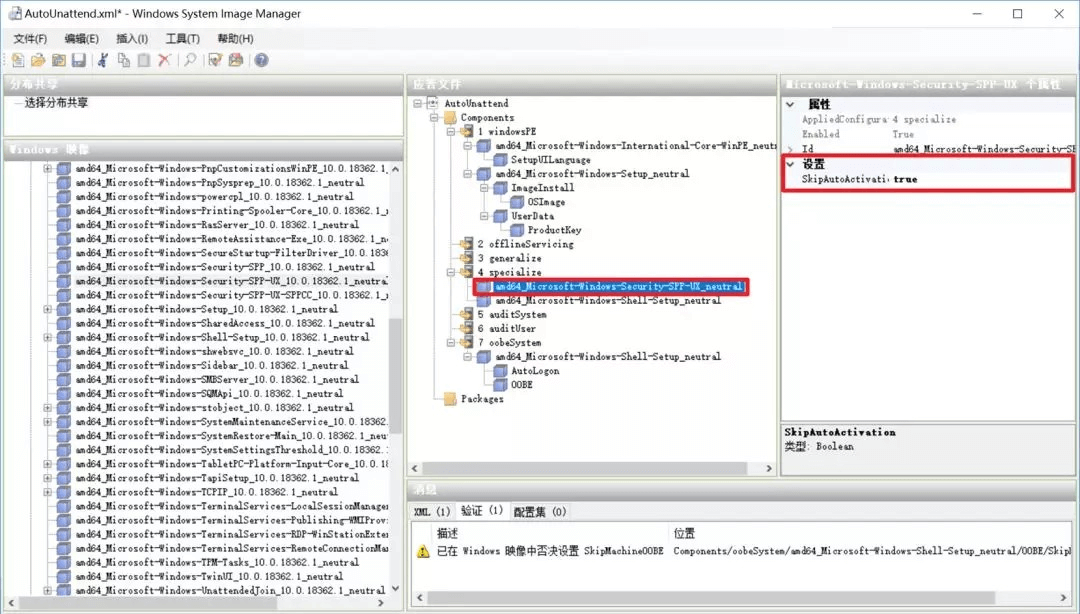Click the Open Answer File folder icon
This screenshot has width=1080, height=614.
[x=38, y=61]
